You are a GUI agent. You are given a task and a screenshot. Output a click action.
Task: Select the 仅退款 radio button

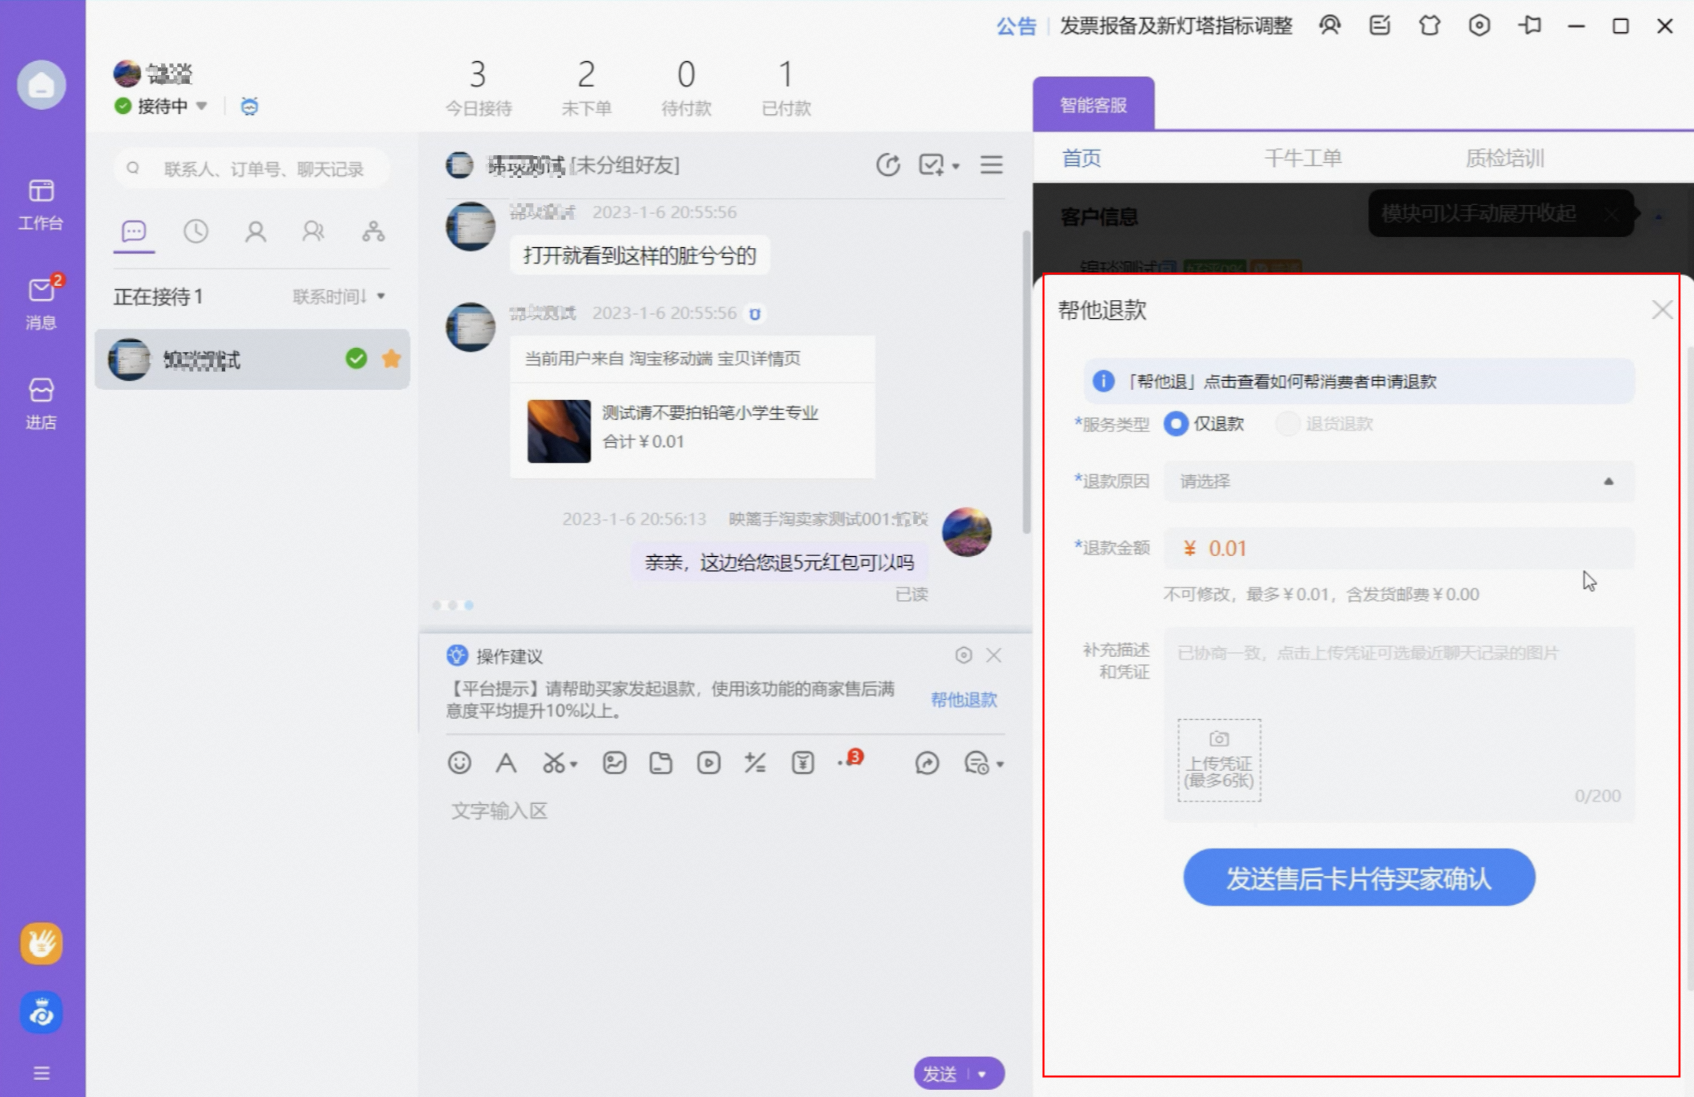point(1176,424)
